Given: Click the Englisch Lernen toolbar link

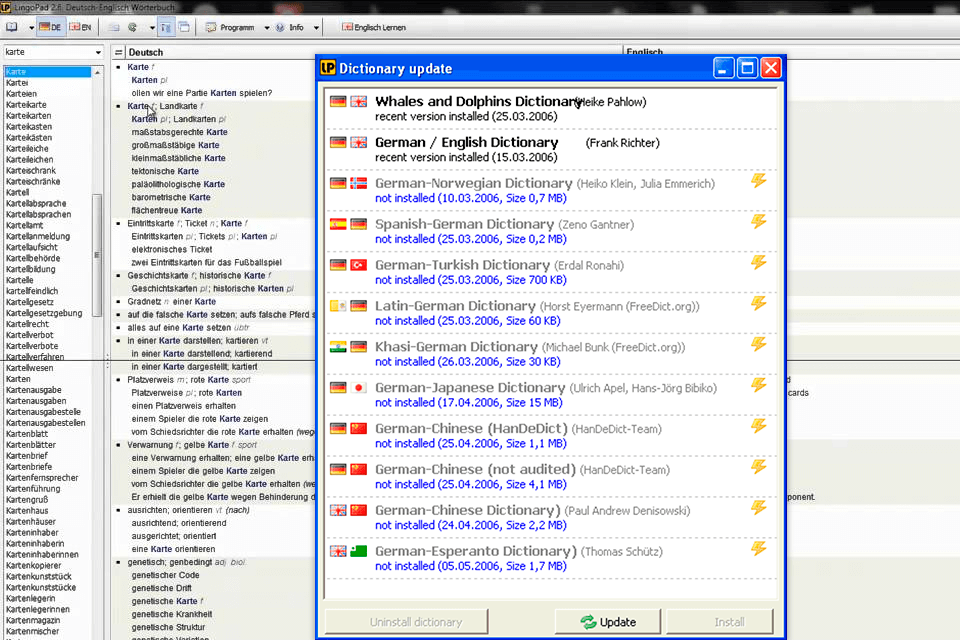Looking at the screenshot, I should 374,28.
